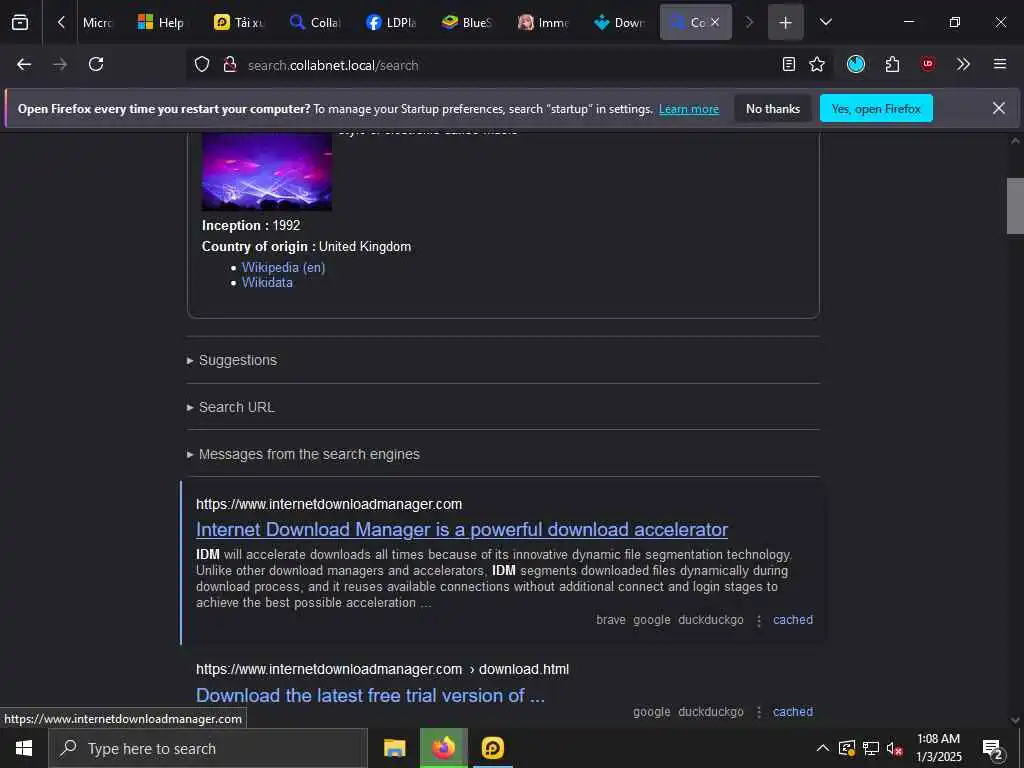Open the tracking protection shield icon
This screenshot has width=1024, height=768.
click(x=202, y=64)
